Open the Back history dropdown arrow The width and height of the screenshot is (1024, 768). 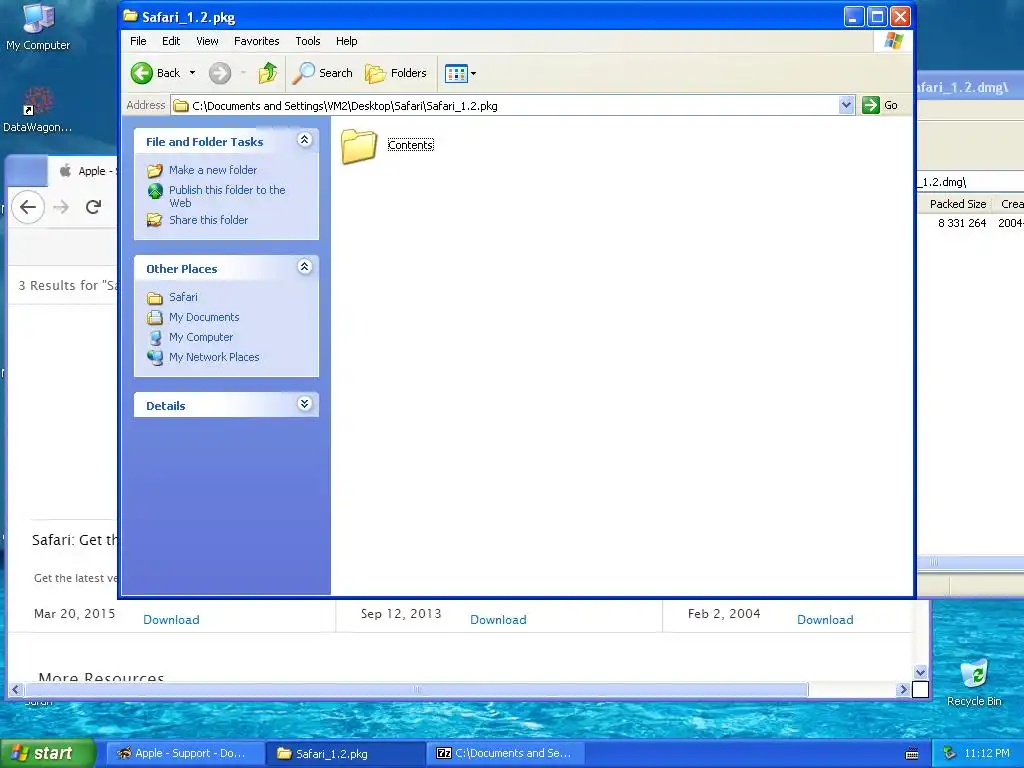click(193, 73)
